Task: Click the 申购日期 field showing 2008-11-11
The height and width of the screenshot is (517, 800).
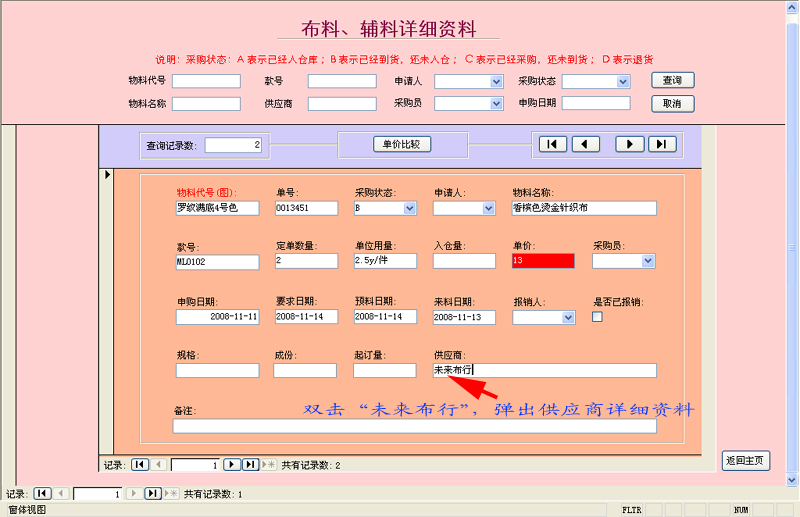Action: tap(217, 317)
